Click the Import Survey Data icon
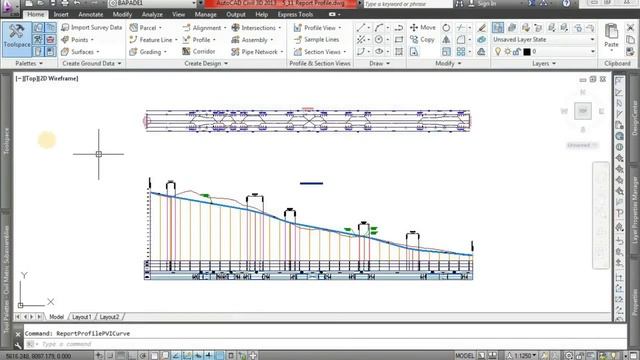 click(x=65, y=28)
